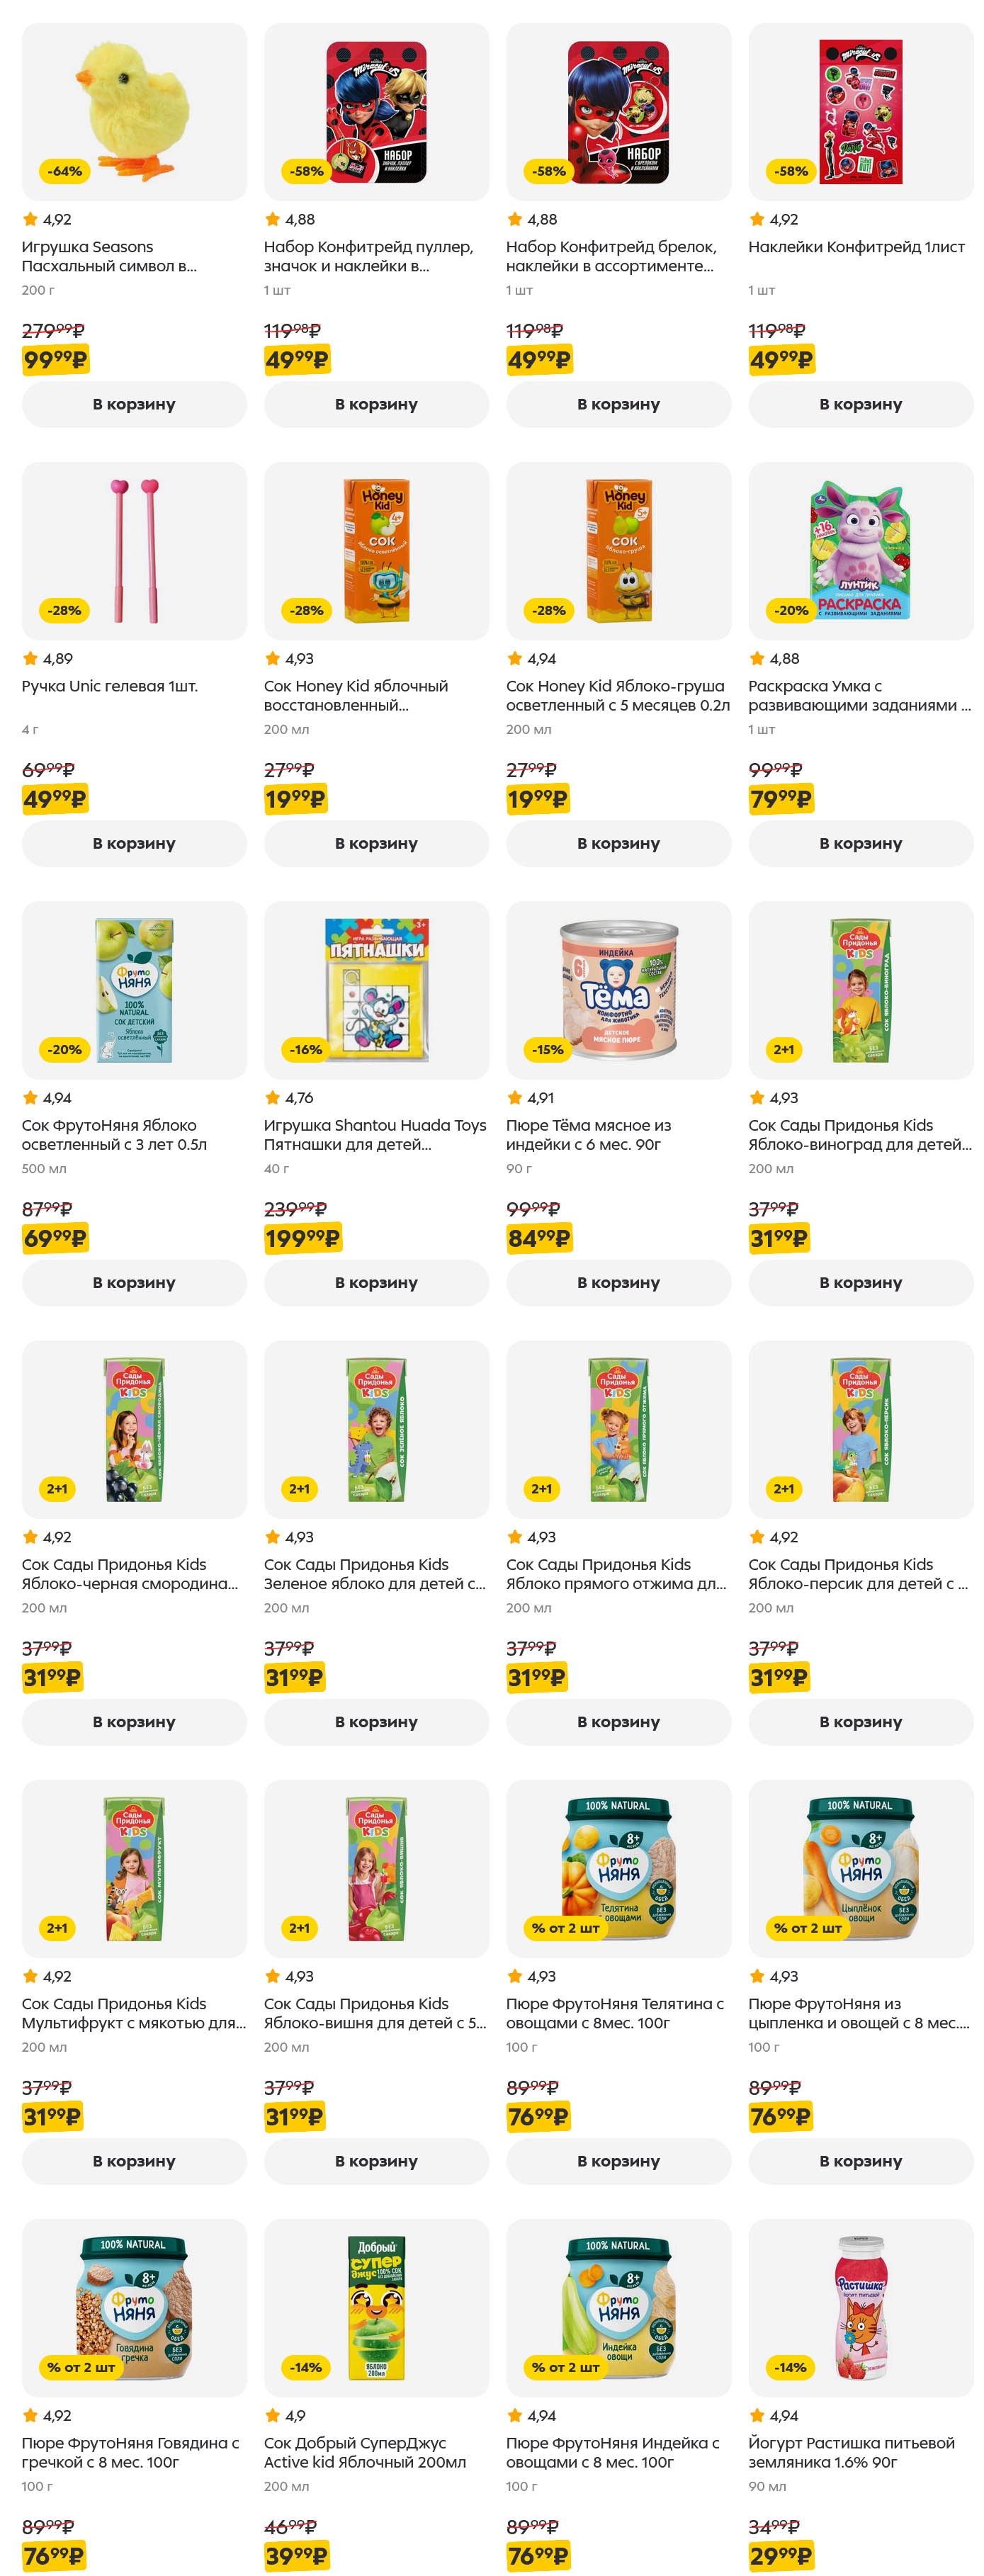Open the Растишка strawberry yogurt image
Viewport: 984px width, 2576px height.
point(860,2307)
